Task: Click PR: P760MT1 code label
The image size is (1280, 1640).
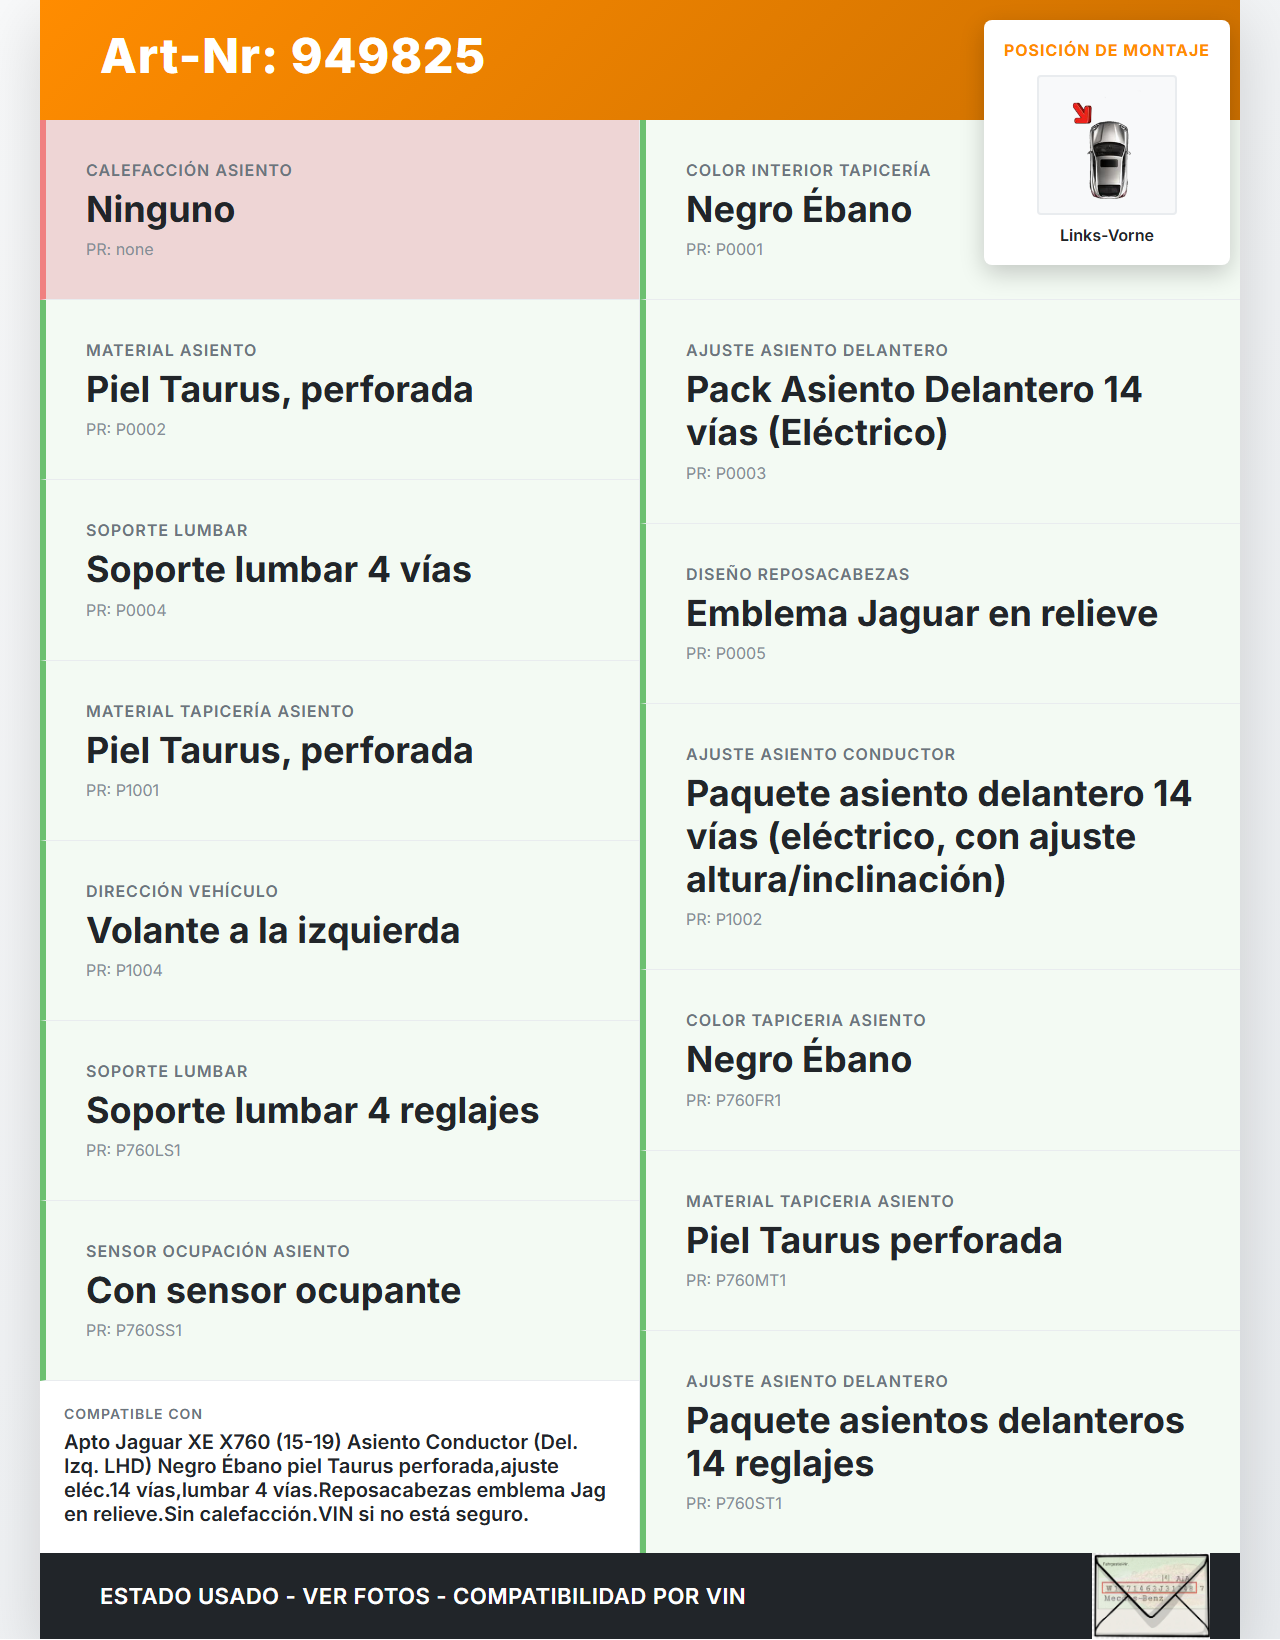Action: pos(736,1280)
